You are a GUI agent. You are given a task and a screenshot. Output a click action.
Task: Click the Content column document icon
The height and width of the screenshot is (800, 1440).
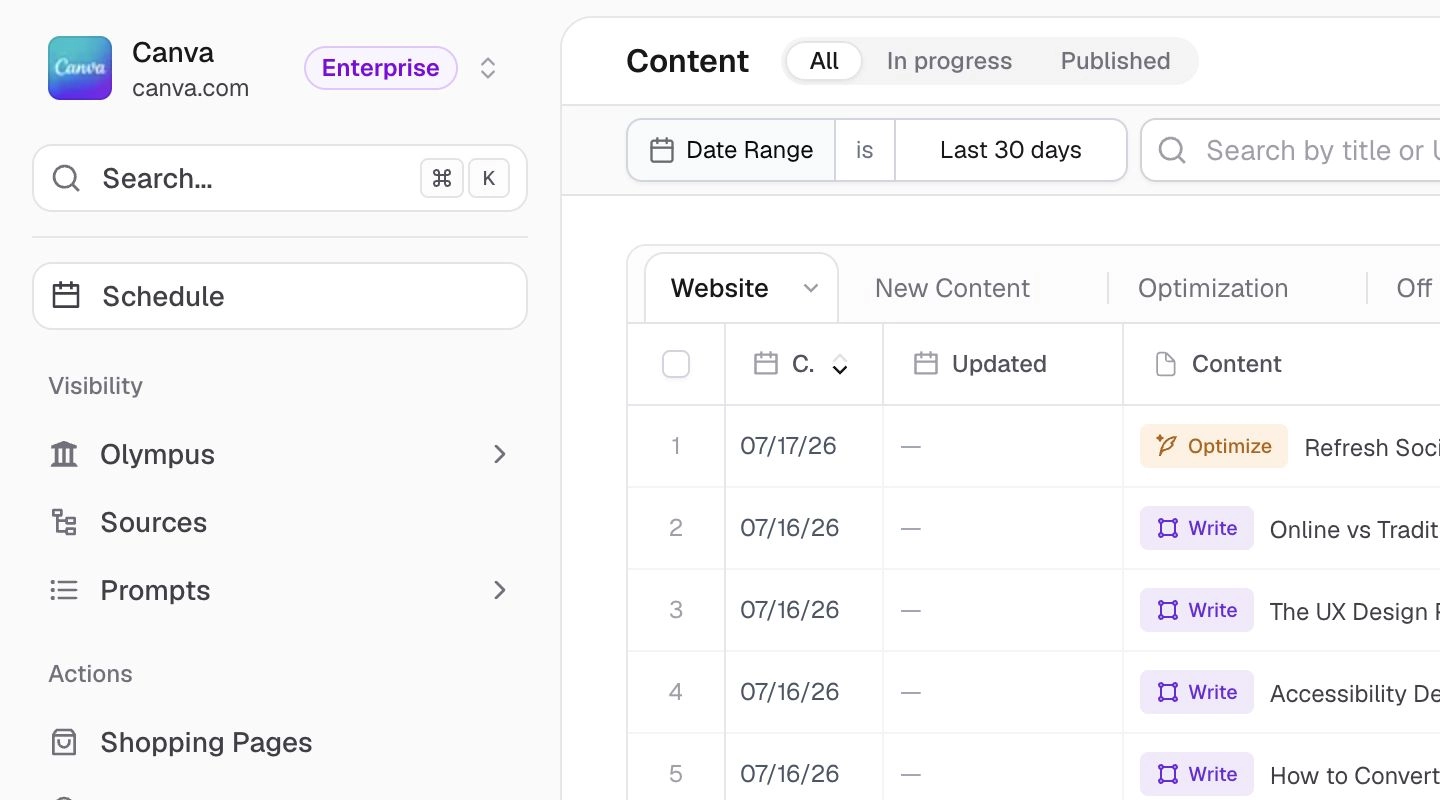pyautogui.click(x=1165, y=364)
